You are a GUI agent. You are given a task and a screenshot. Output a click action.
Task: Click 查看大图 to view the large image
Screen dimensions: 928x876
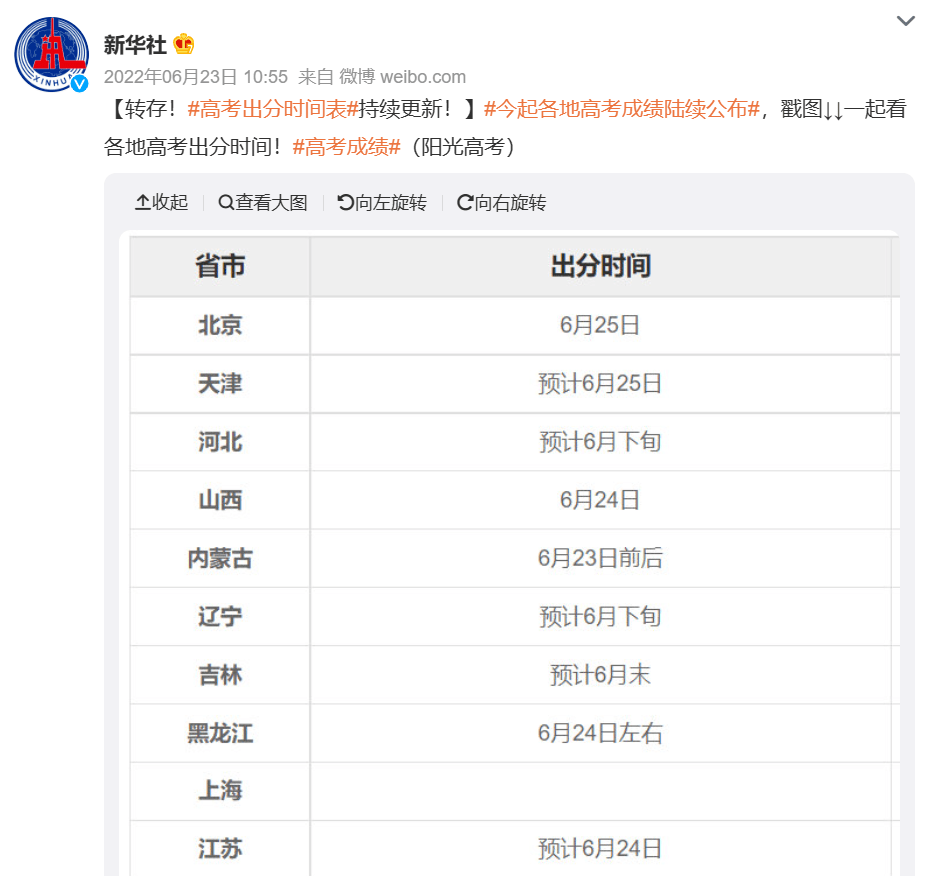263,202
